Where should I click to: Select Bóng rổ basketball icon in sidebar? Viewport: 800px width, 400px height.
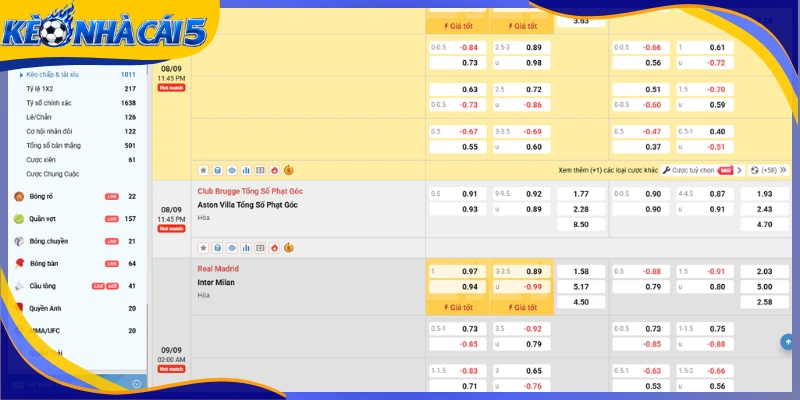(x=19, y=196)
